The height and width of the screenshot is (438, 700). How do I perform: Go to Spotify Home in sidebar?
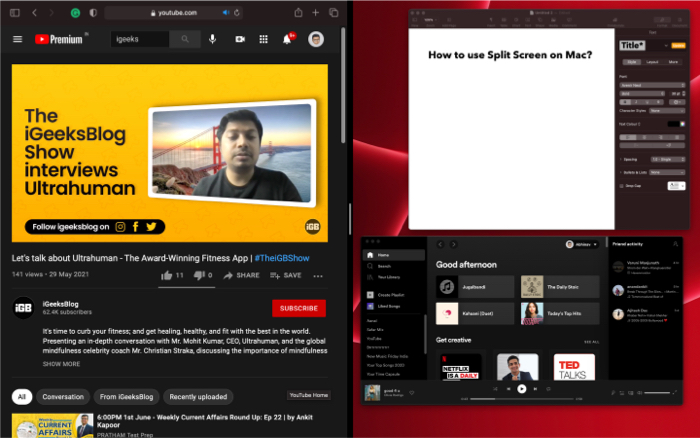pyautogui.click(x=394, y=255)
